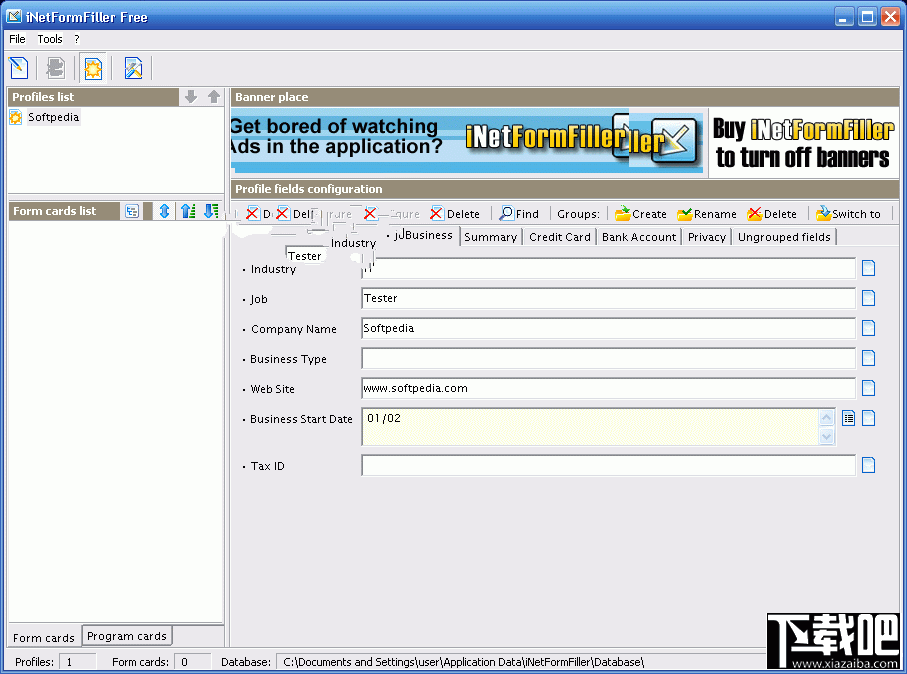This screenshot has height=674, width=907.
Task: Minimize the iNetFormFiller window
Action: click(x=844, y=17)
